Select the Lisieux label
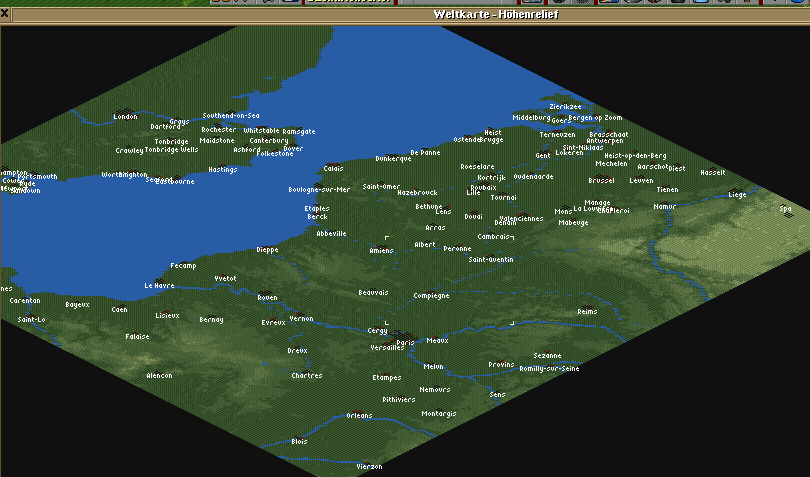This screenshot has width=810, height=477. pyautogui.click(x=167, y=316)
